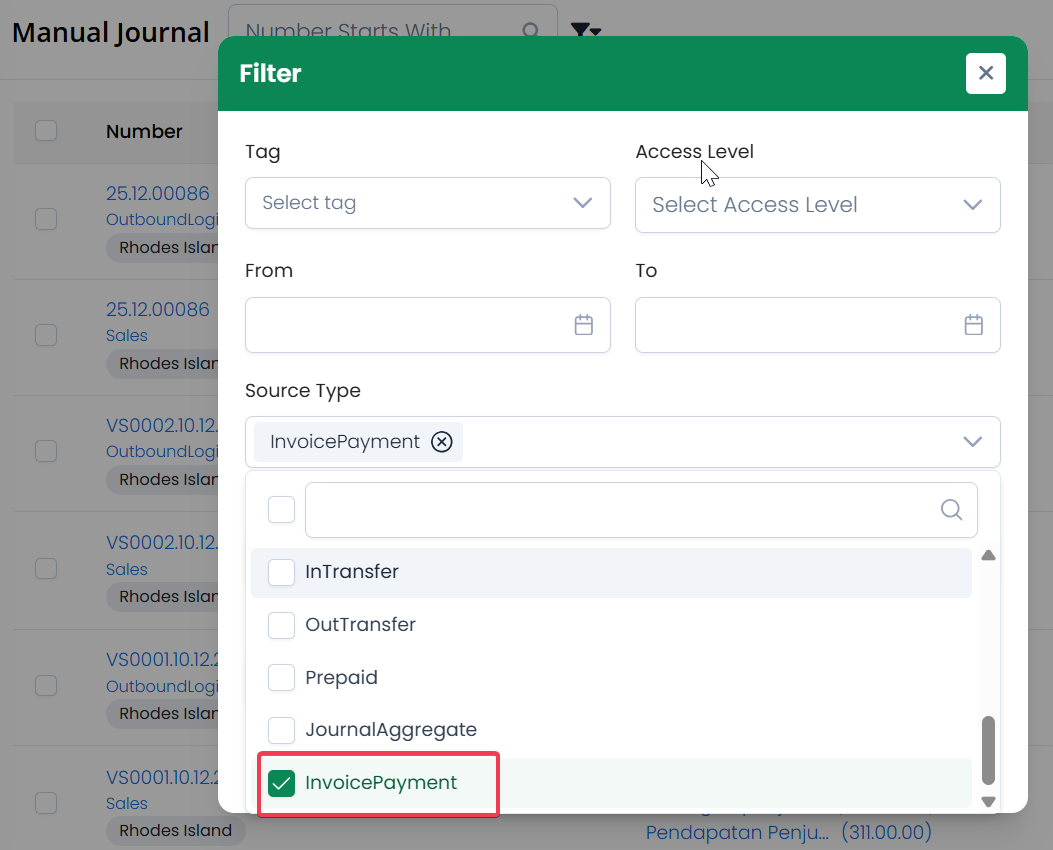Check the InTransfer option
1053x850 pixels.
pos(282,572)
